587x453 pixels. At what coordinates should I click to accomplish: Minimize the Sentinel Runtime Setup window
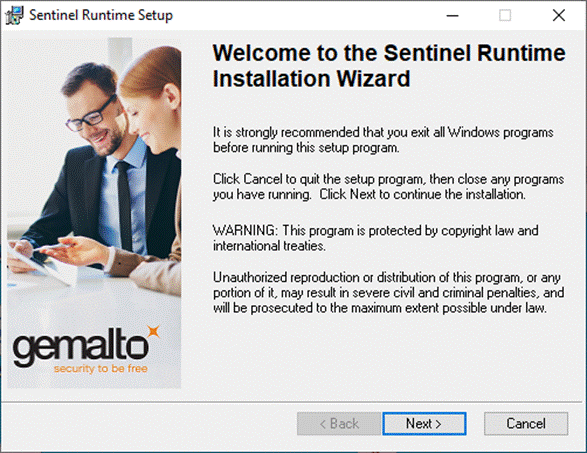452,15
